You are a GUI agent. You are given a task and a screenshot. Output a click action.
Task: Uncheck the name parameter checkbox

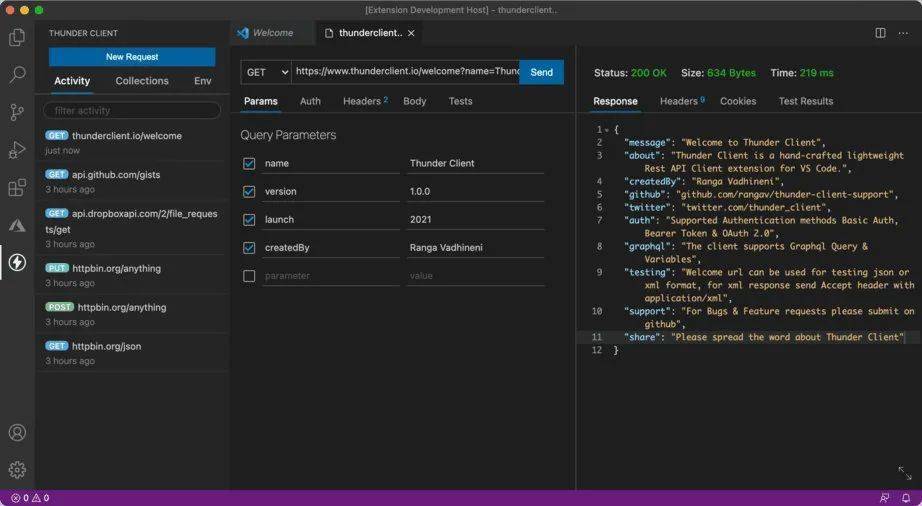tap(249, 163)
